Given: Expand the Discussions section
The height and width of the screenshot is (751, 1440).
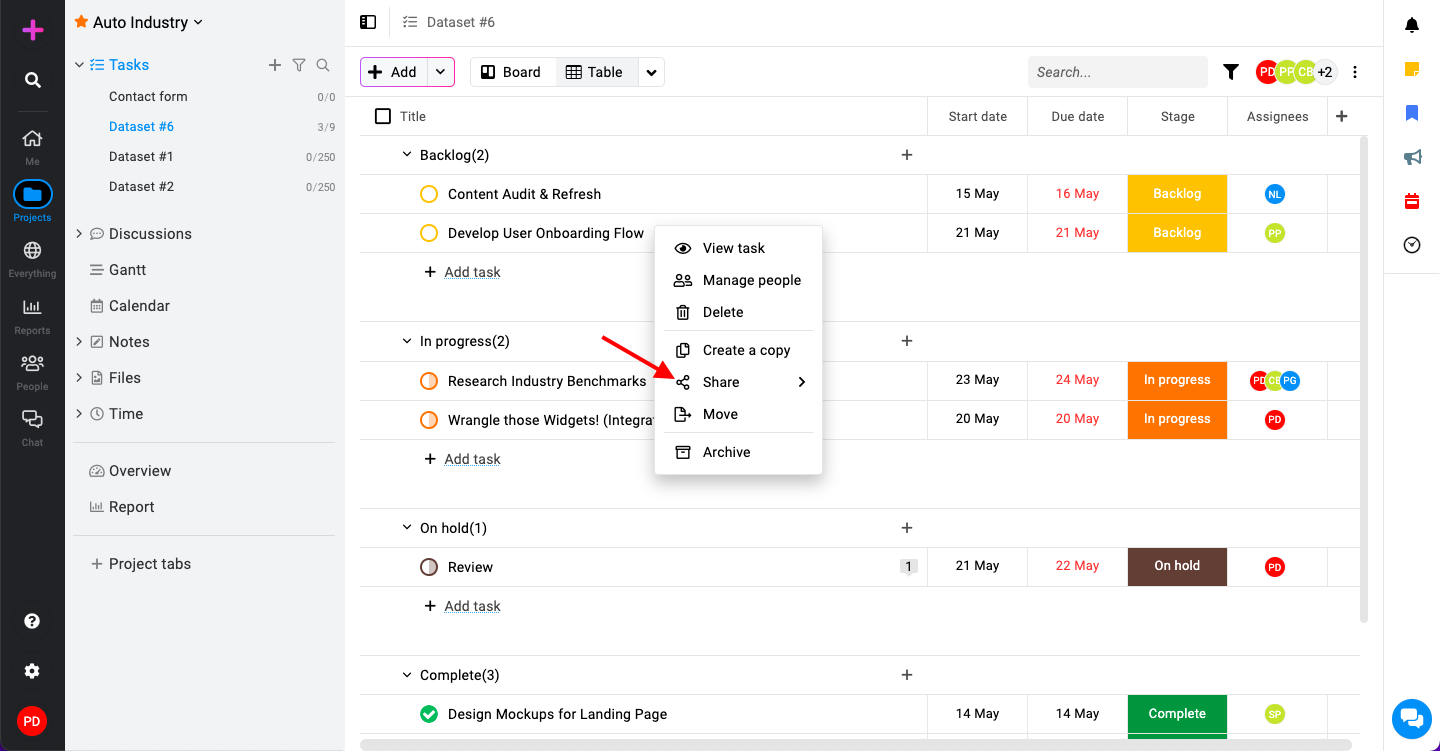Looking at the screenshot, I should tap(79, 234).
